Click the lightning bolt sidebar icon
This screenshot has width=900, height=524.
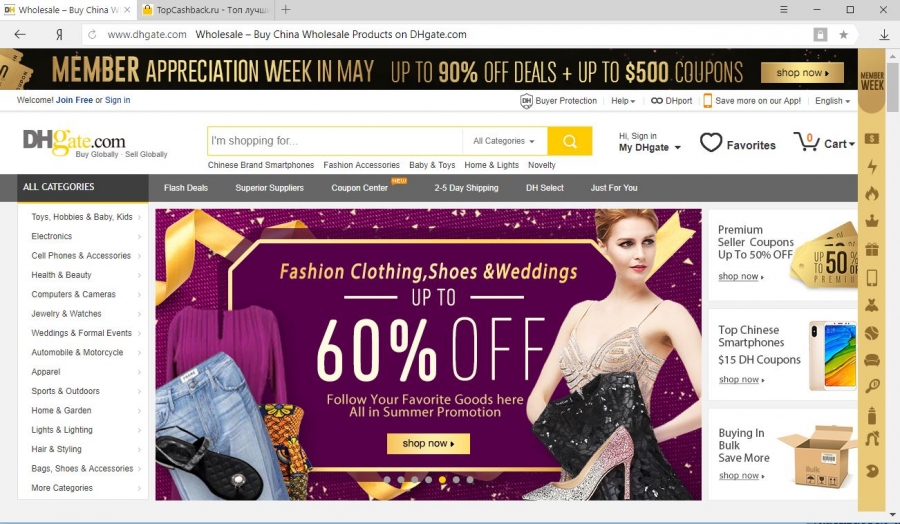[x=872, y=166]
